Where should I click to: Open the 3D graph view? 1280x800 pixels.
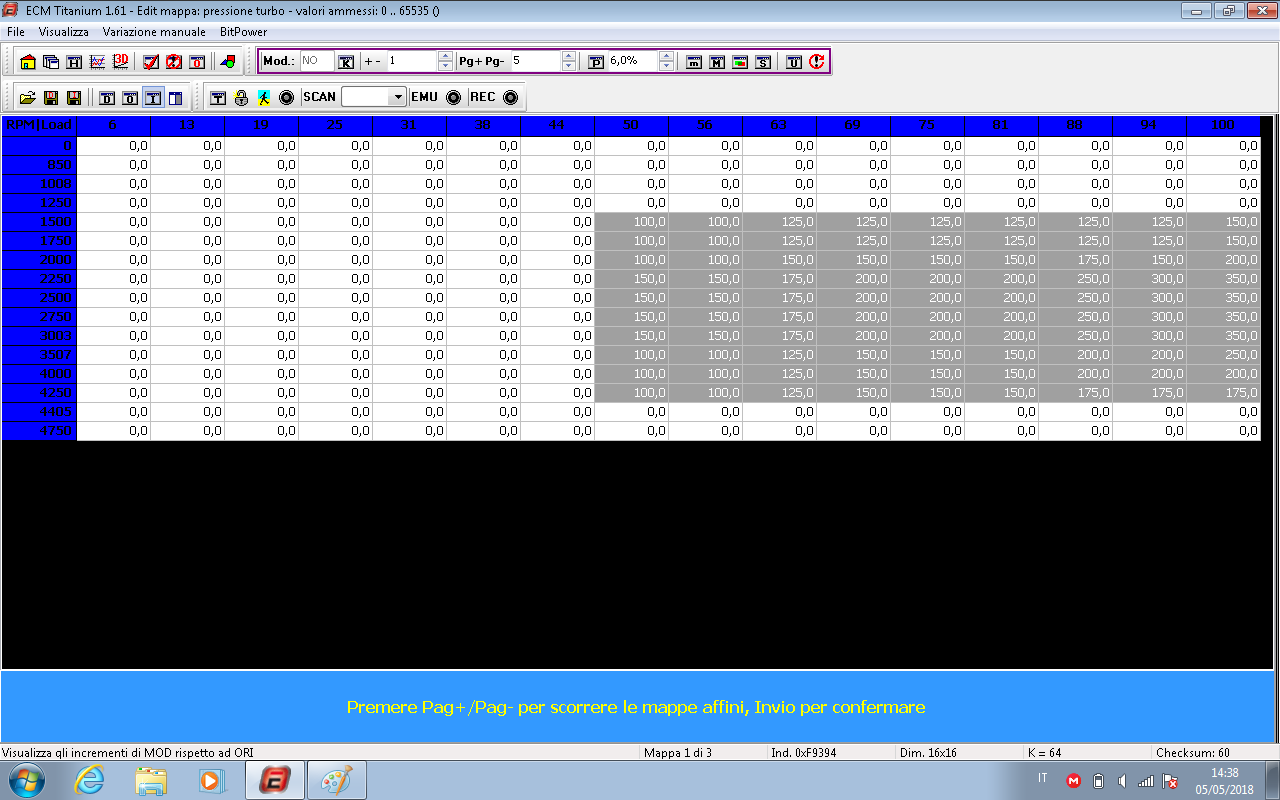120,62
